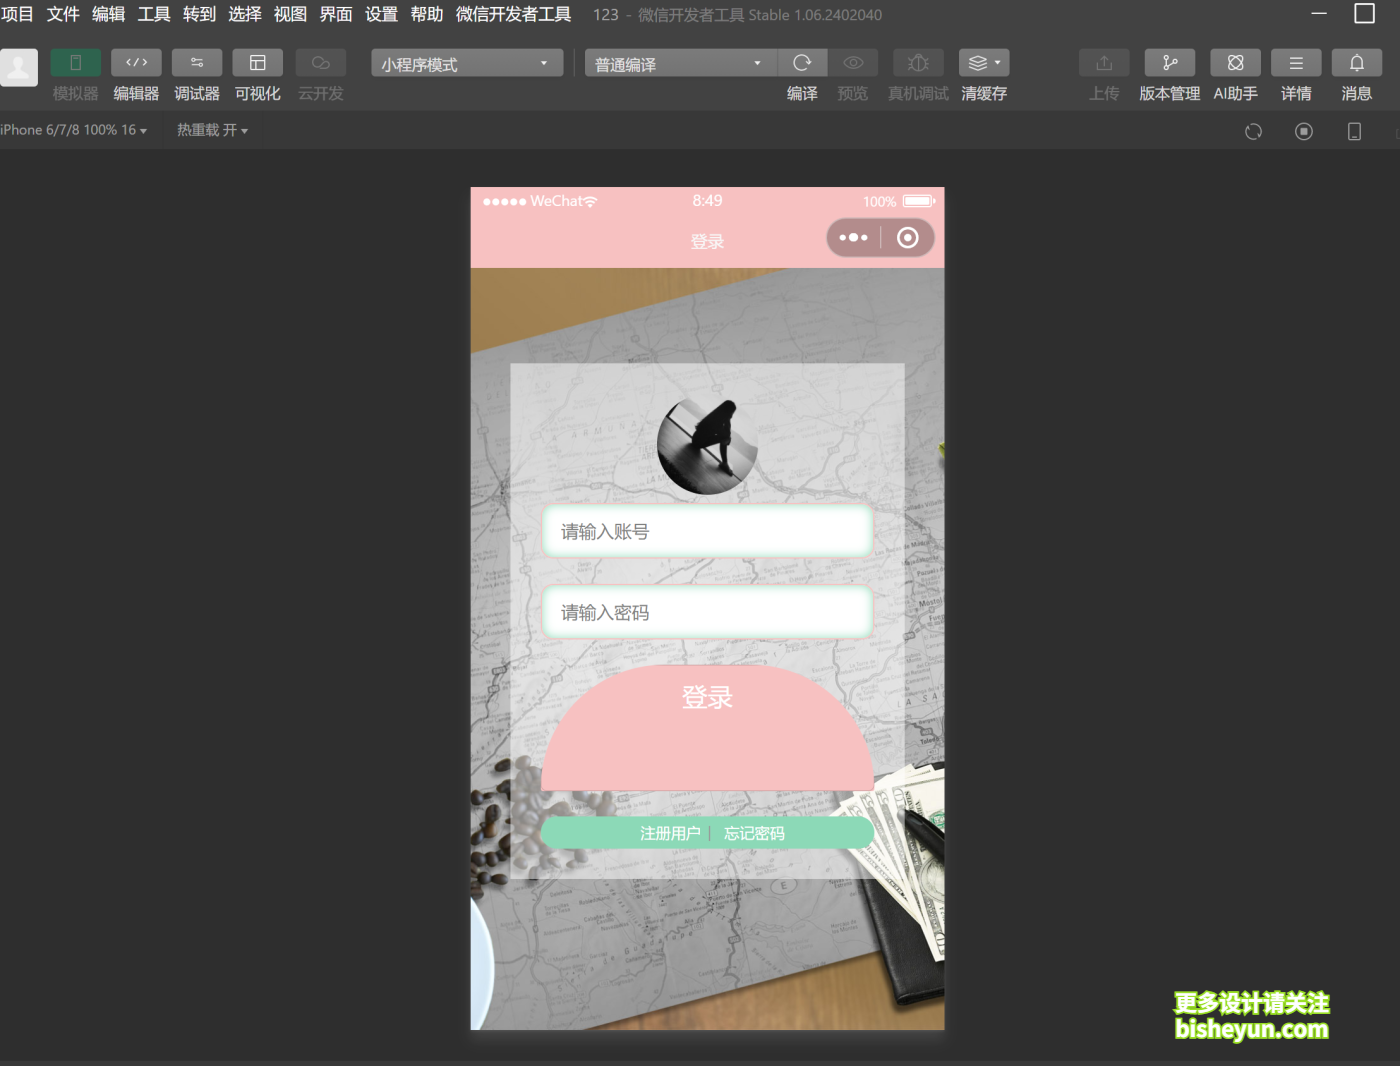The height and width of the screenshot is (1066, 1400).
Task: Open the 设置 menu
Action: click(382, 14)
